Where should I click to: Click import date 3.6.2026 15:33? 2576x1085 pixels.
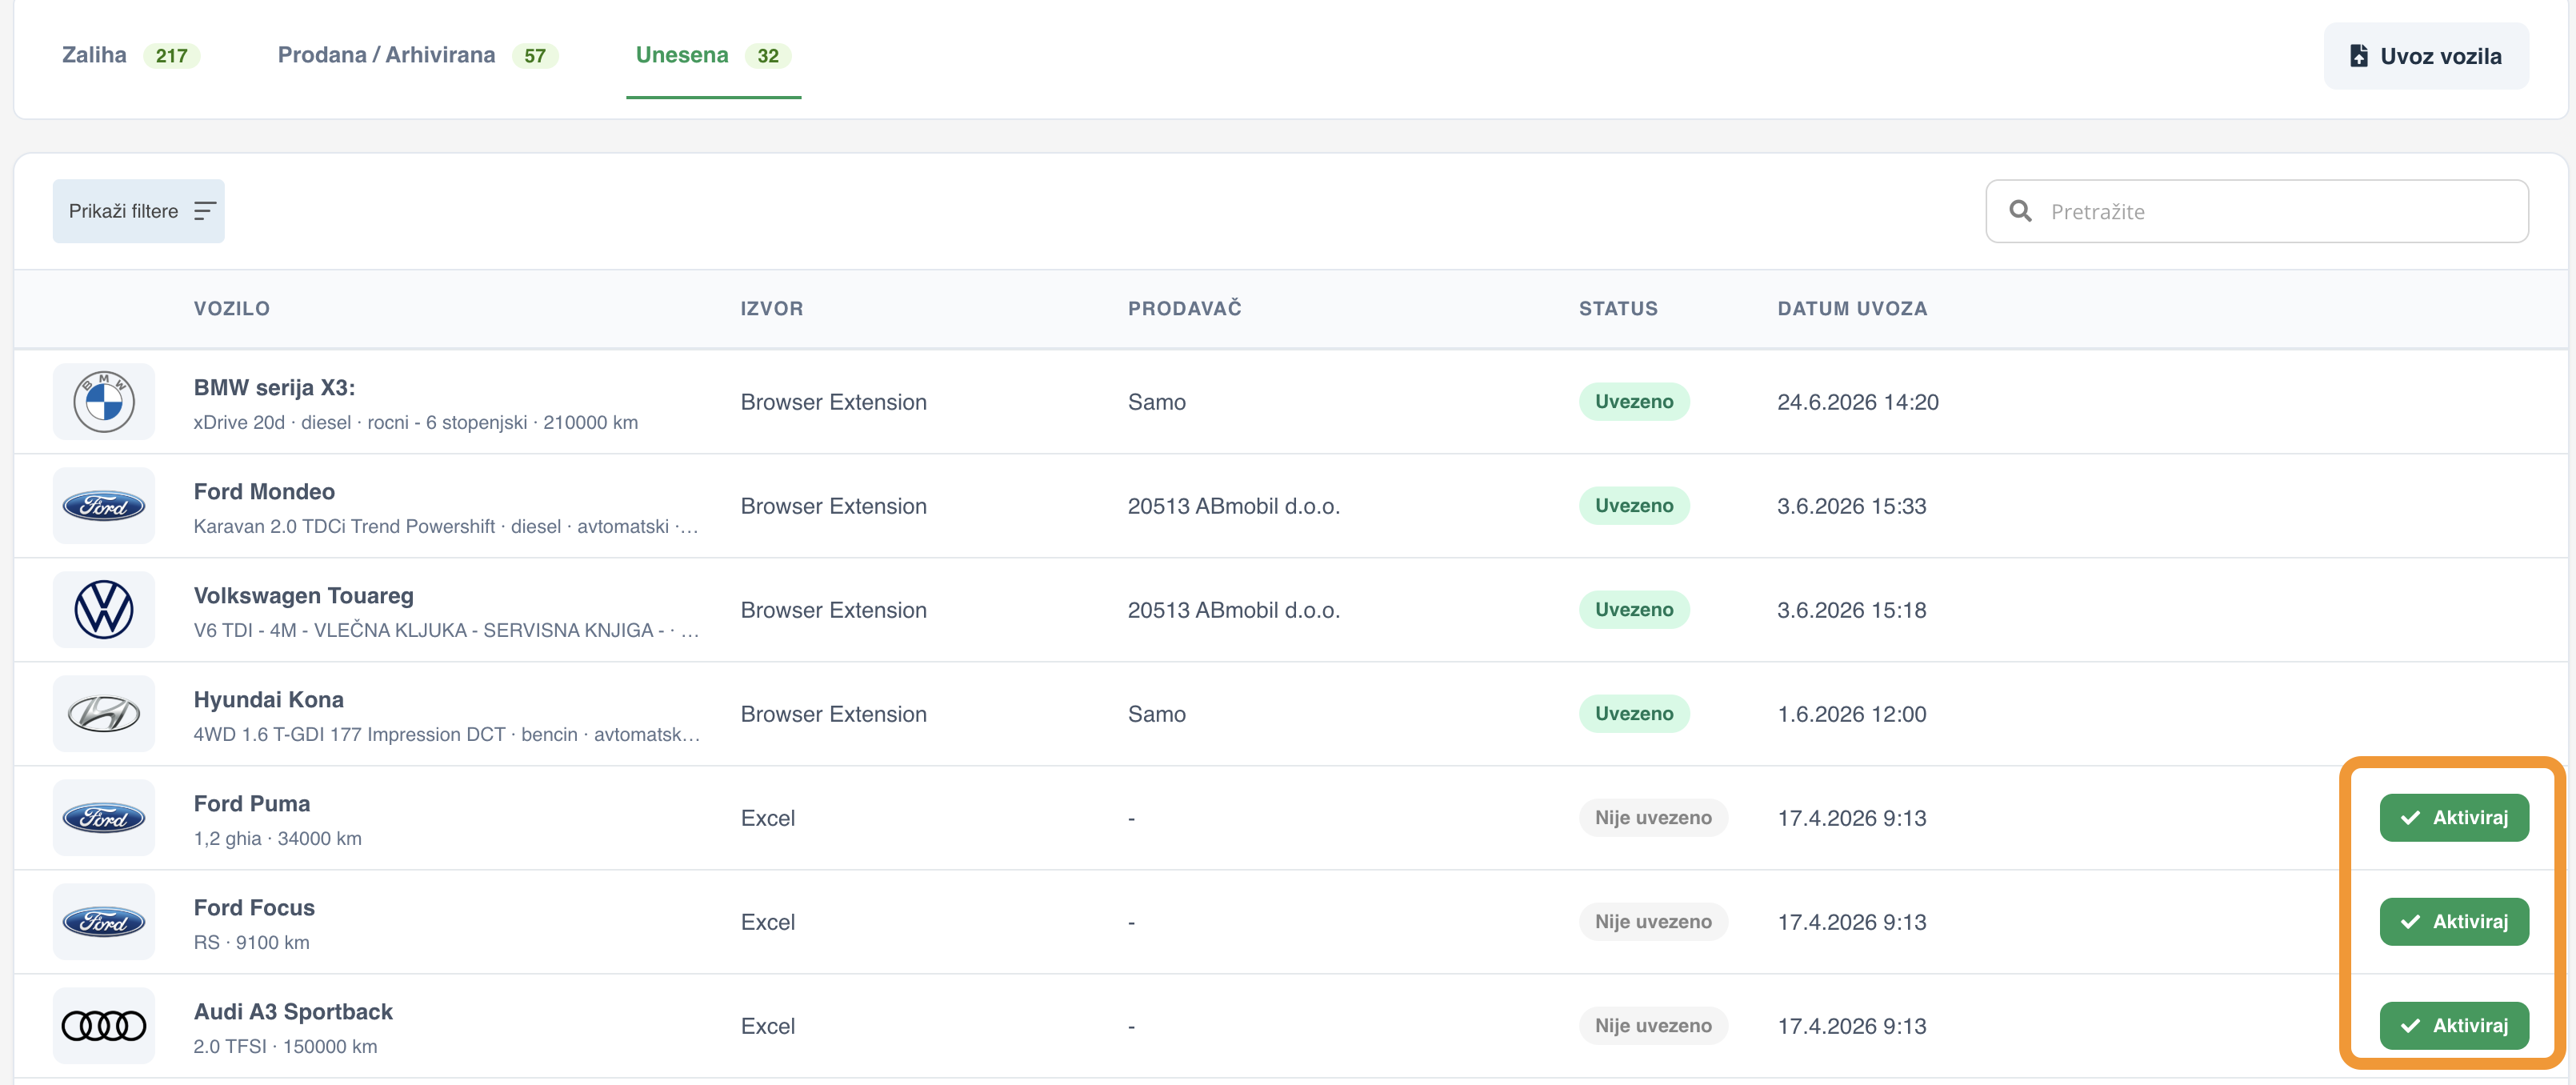click(x=1852, y=506)
